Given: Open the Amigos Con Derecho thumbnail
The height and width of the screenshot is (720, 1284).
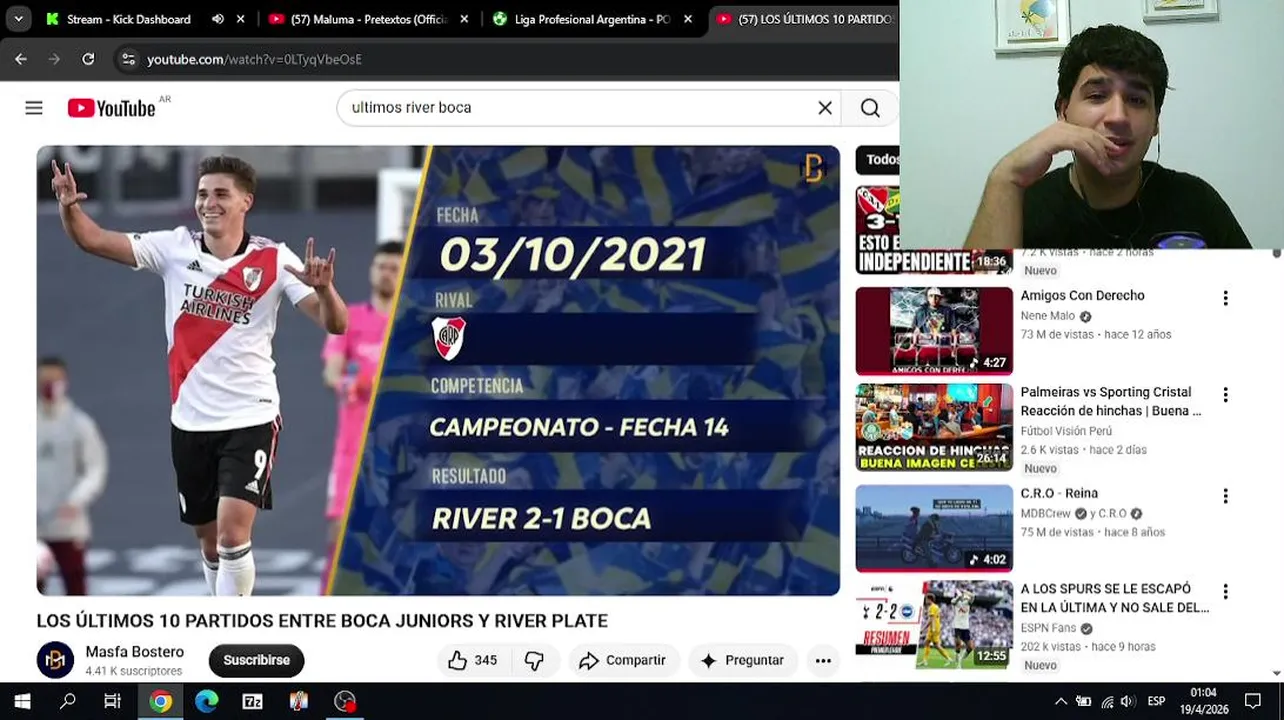Looking at the screenshot, I should click(x=934, y=331).
